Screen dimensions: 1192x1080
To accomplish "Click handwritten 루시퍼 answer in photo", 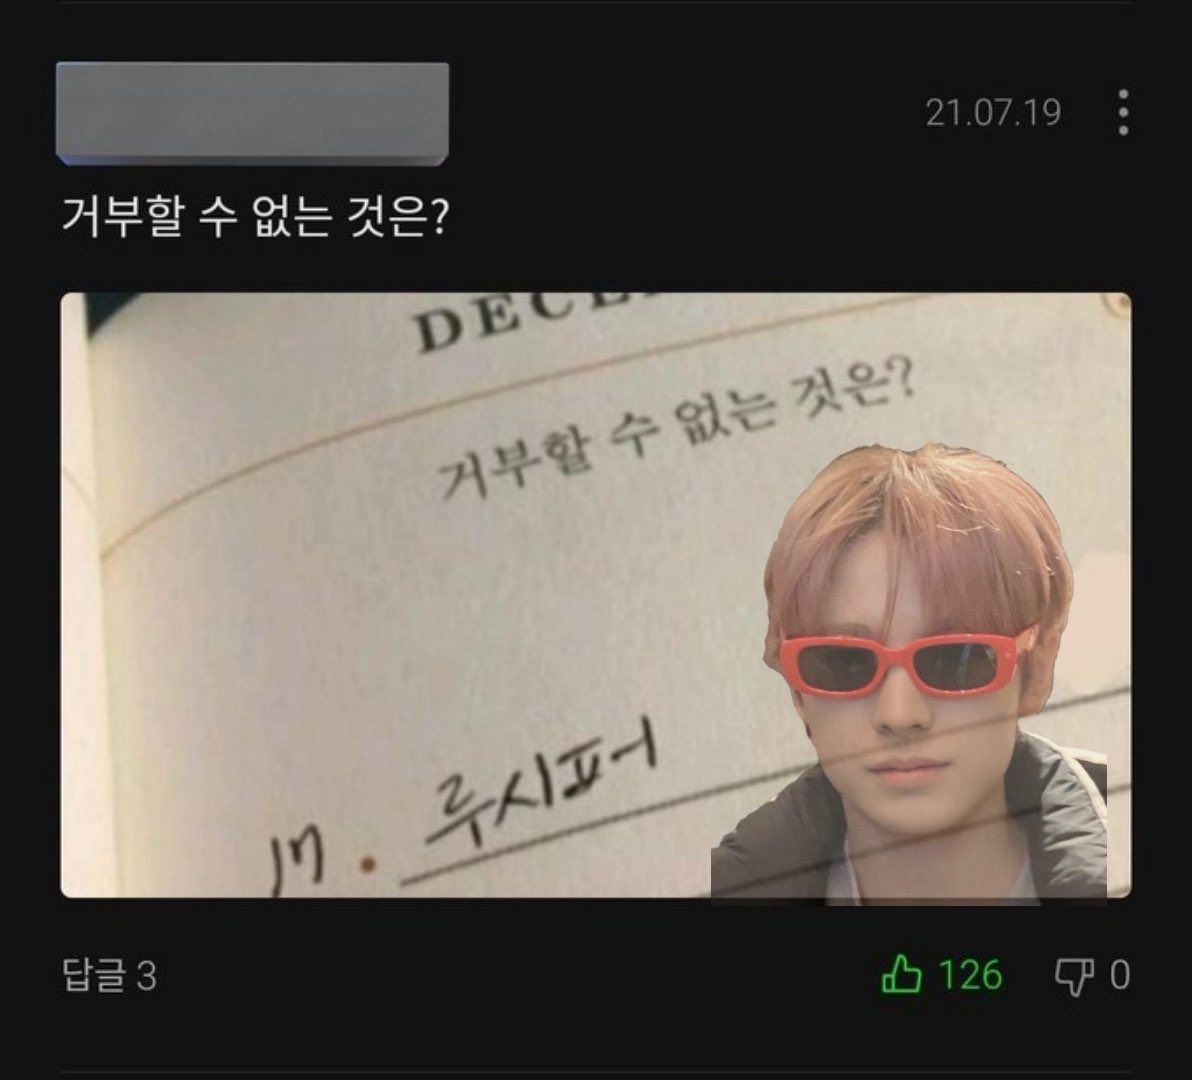I will 541,778.
